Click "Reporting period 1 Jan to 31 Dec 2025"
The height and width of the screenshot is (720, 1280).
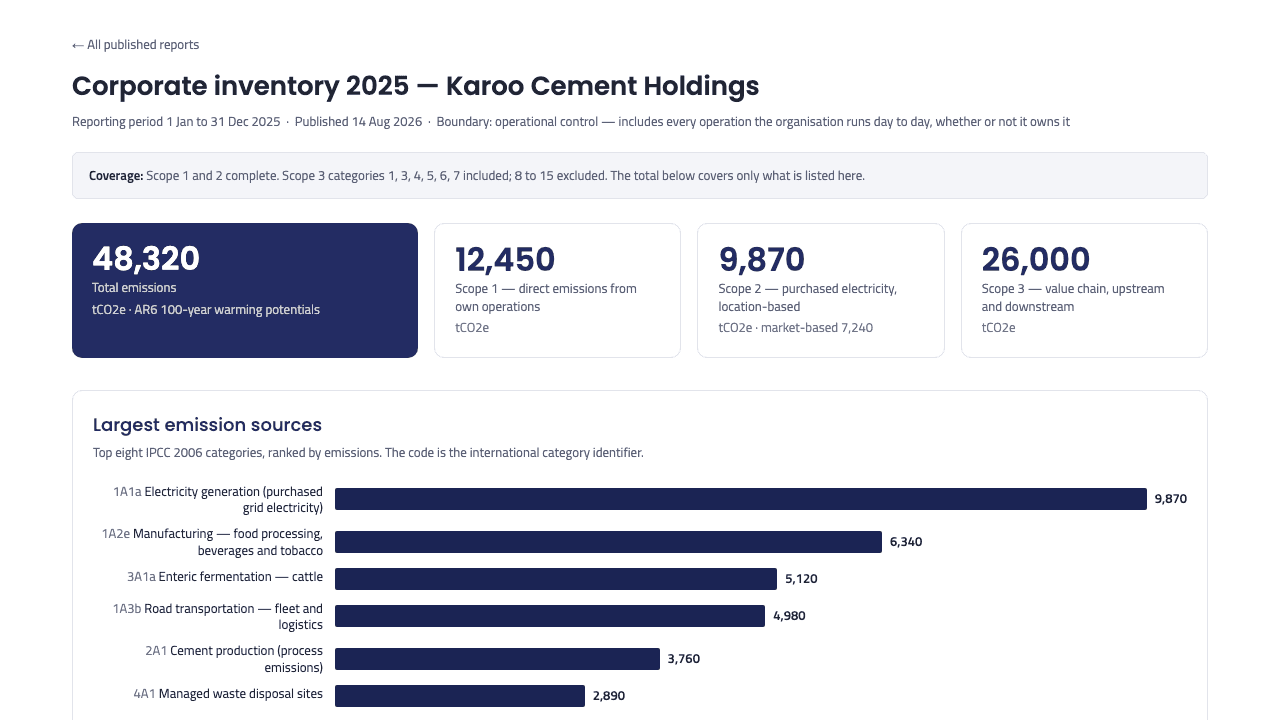point(176,122)
